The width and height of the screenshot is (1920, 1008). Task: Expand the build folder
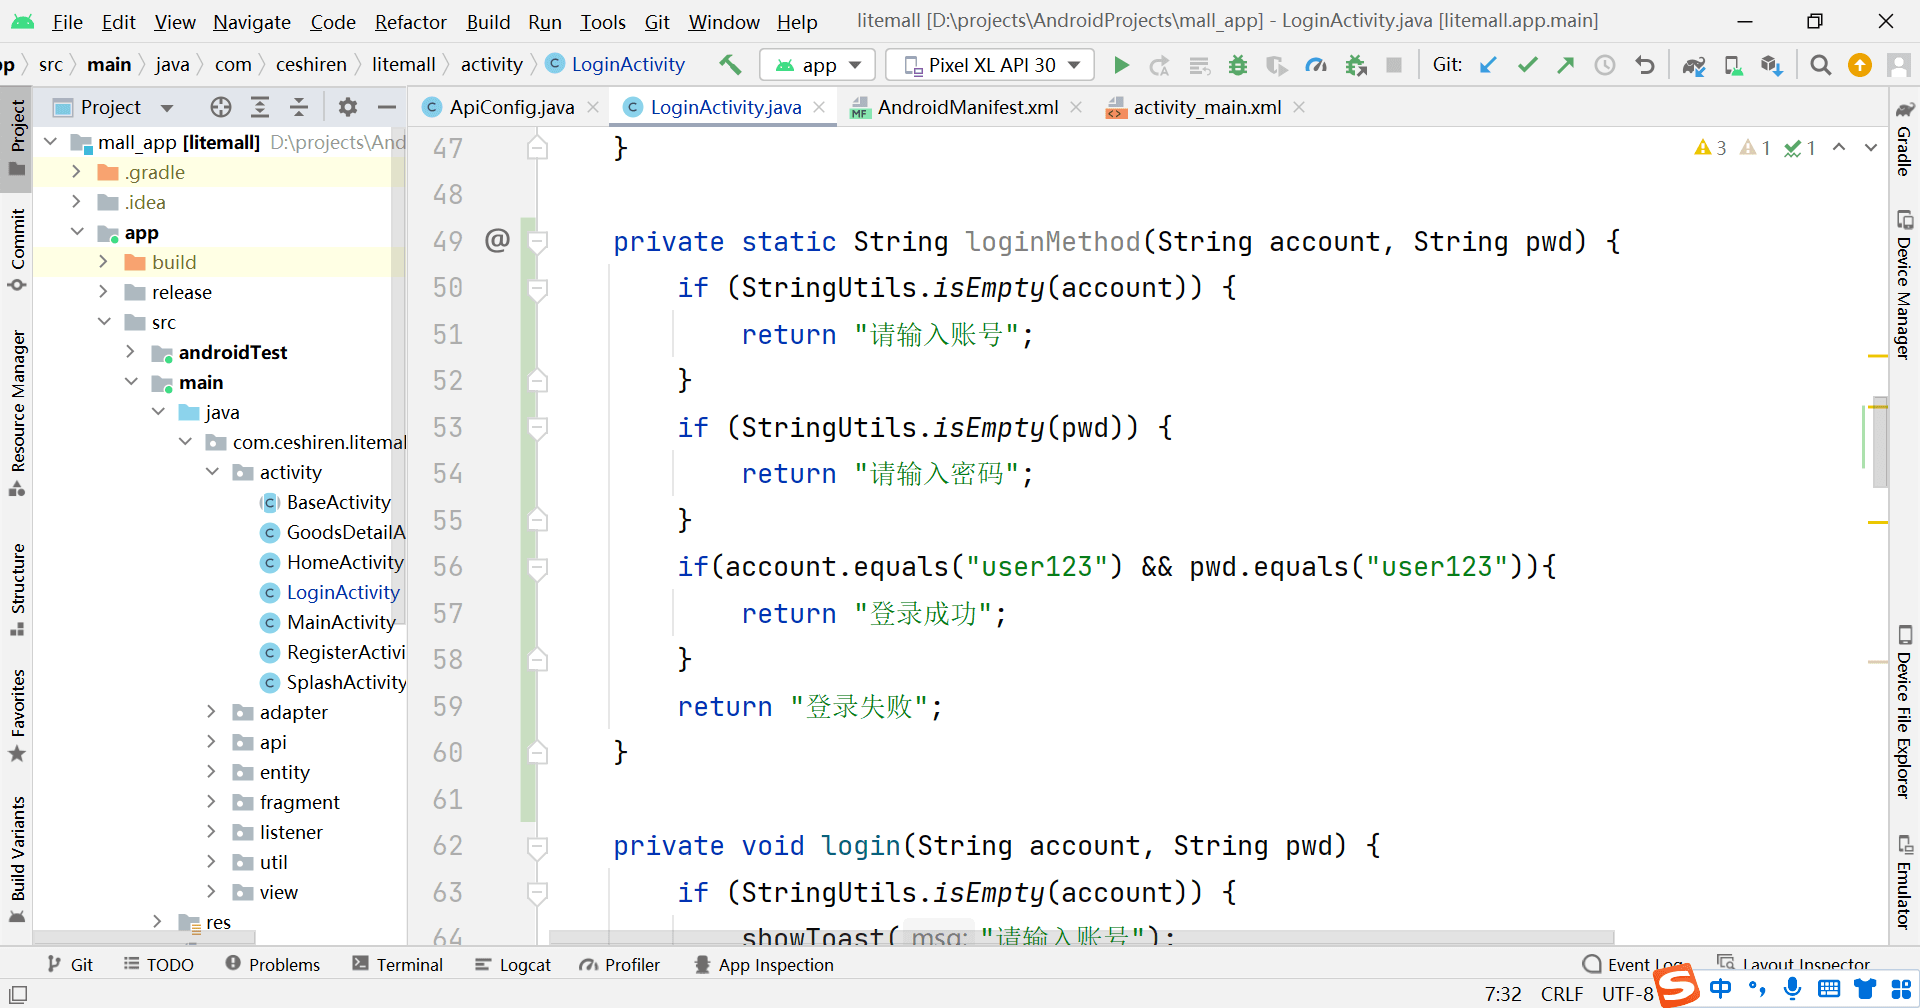103,262
